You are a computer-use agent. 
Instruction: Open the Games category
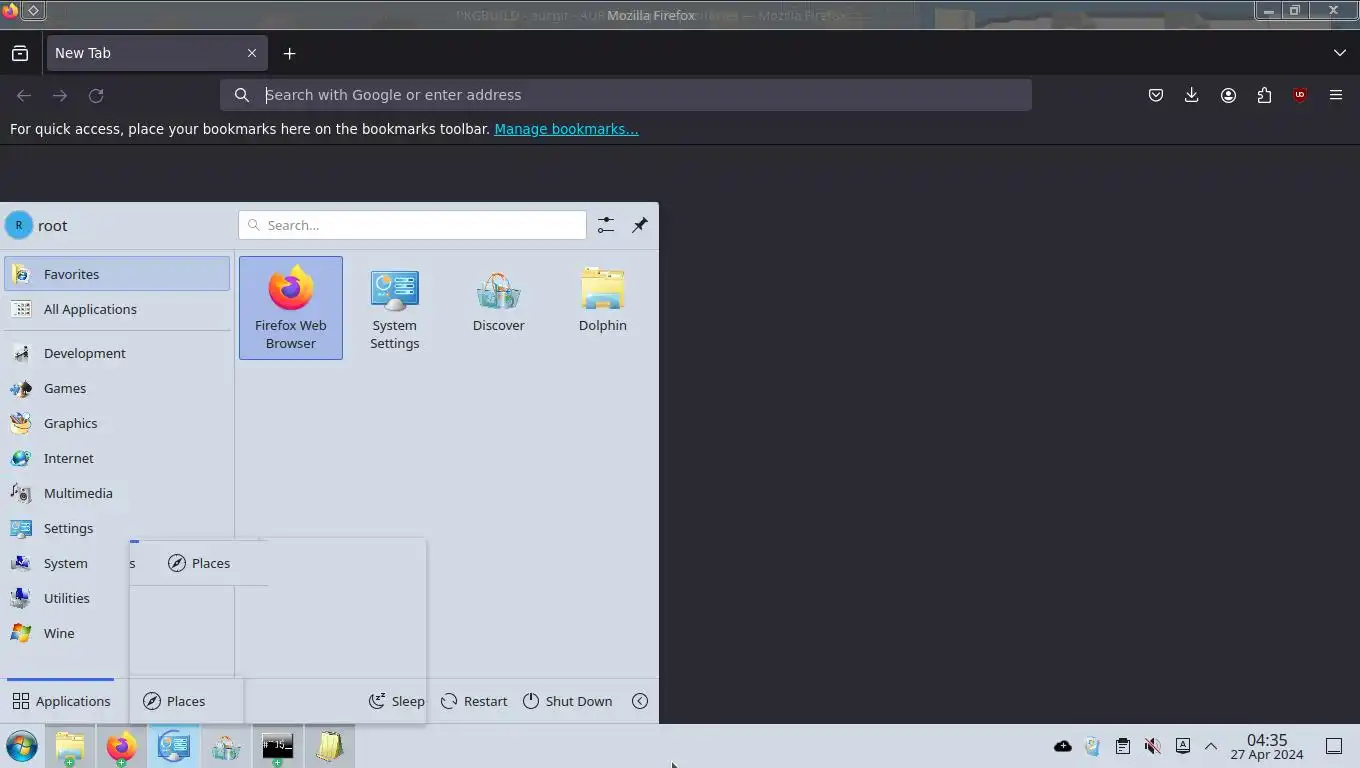117,388
